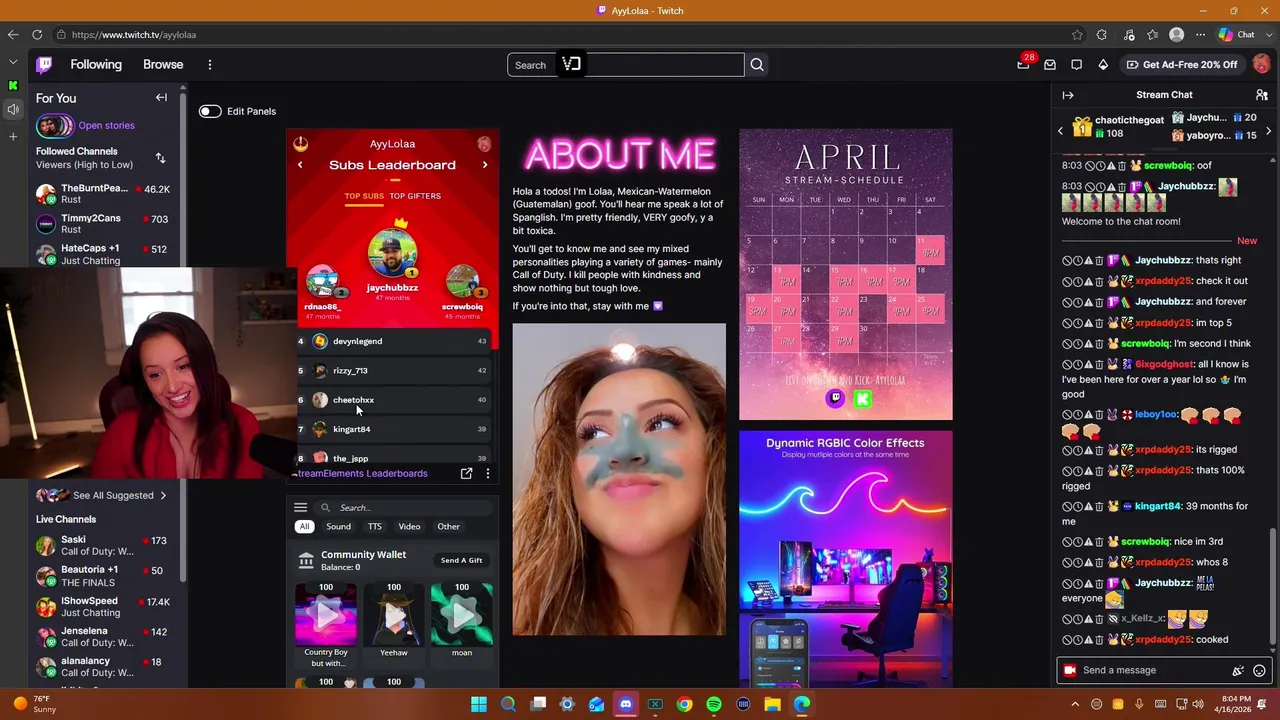Expand See All Suggested arrow
The height and width of the screenshot is (720, 1280).
click(x=163, y=495)
